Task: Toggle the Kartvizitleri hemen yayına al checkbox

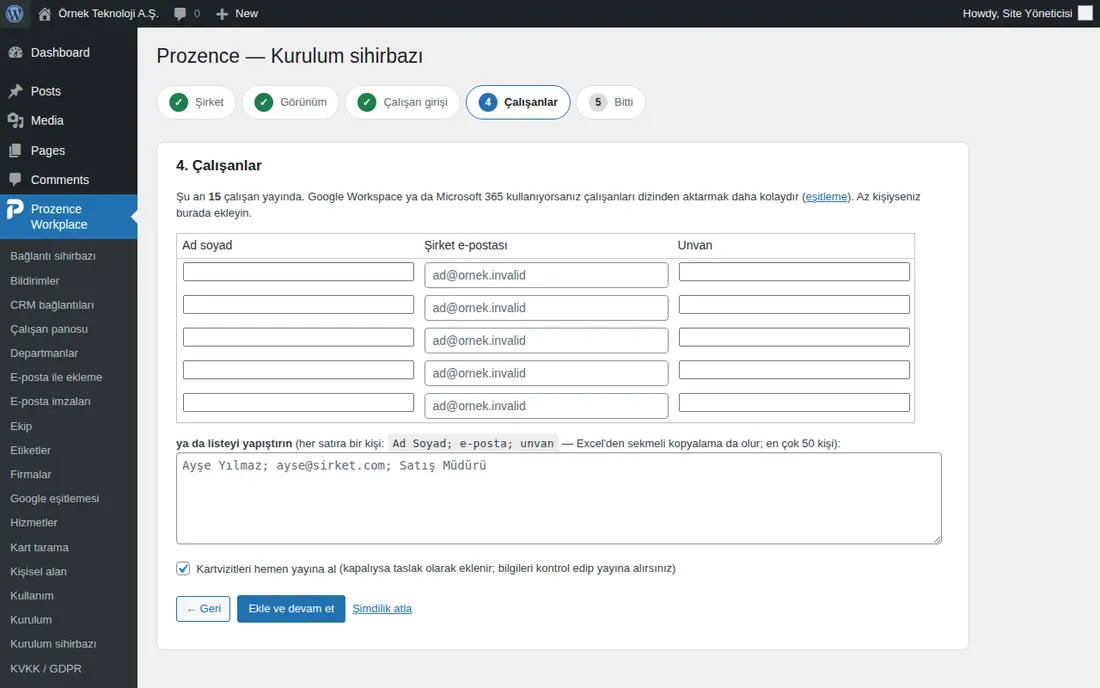Action: point(183,568)
